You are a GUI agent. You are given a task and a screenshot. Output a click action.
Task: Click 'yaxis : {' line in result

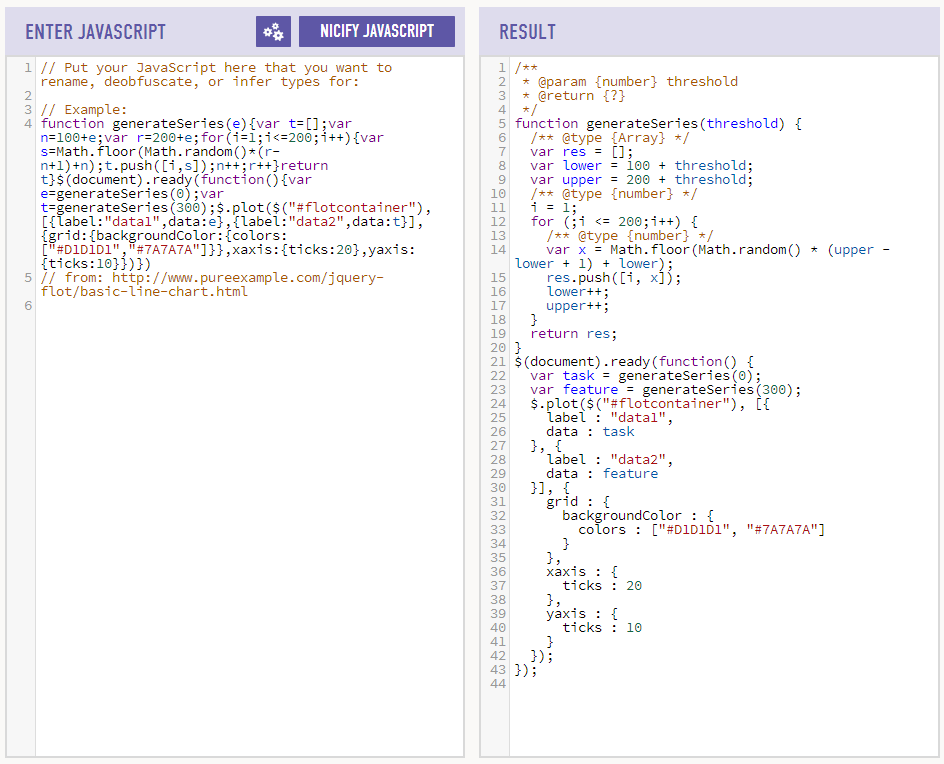(582, 614)
